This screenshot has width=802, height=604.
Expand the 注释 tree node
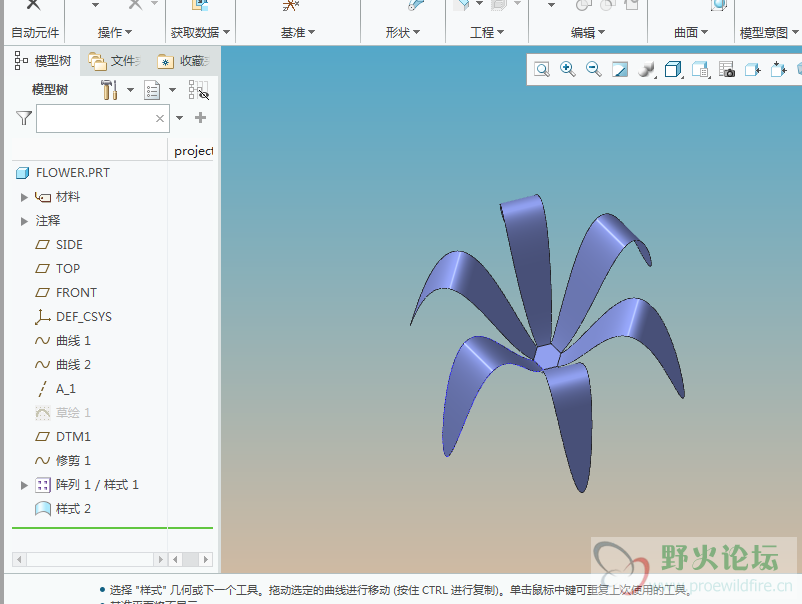tap(24, 221)
